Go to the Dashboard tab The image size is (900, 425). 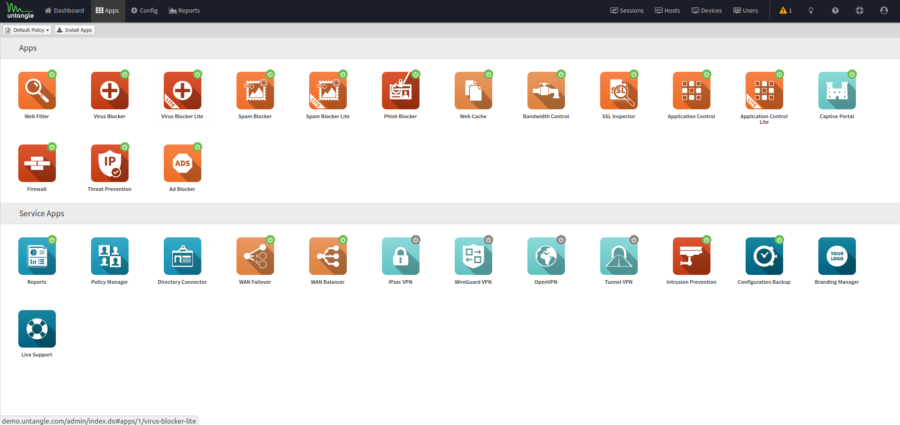click(64, 11)
